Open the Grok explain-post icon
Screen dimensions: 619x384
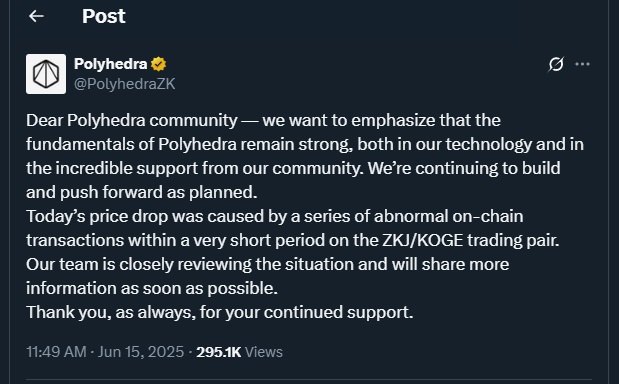556,64
